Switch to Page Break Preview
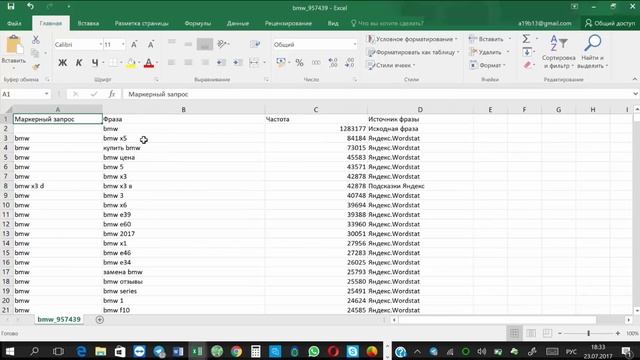The height and width of the screenshot is (360, 640). point(547,333)
